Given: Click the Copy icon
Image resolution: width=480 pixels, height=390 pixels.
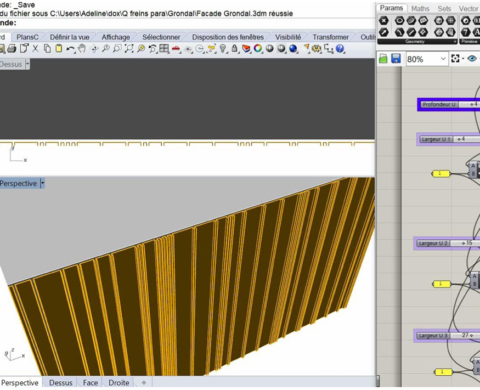Looking at the screenshot, I should [47, 49].
